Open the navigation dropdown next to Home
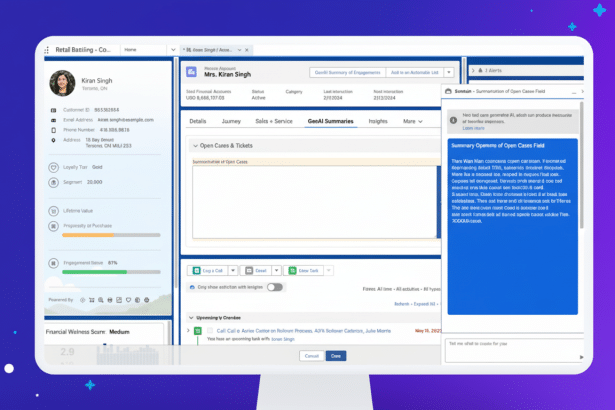Viewport: 615px width, 410px height. click(173, 50)
